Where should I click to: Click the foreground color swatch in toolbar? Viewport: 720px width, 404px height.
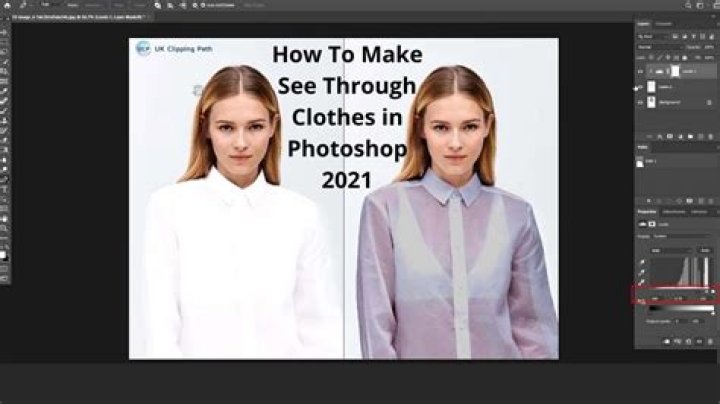pyautogui.click(x=3, y=254)
